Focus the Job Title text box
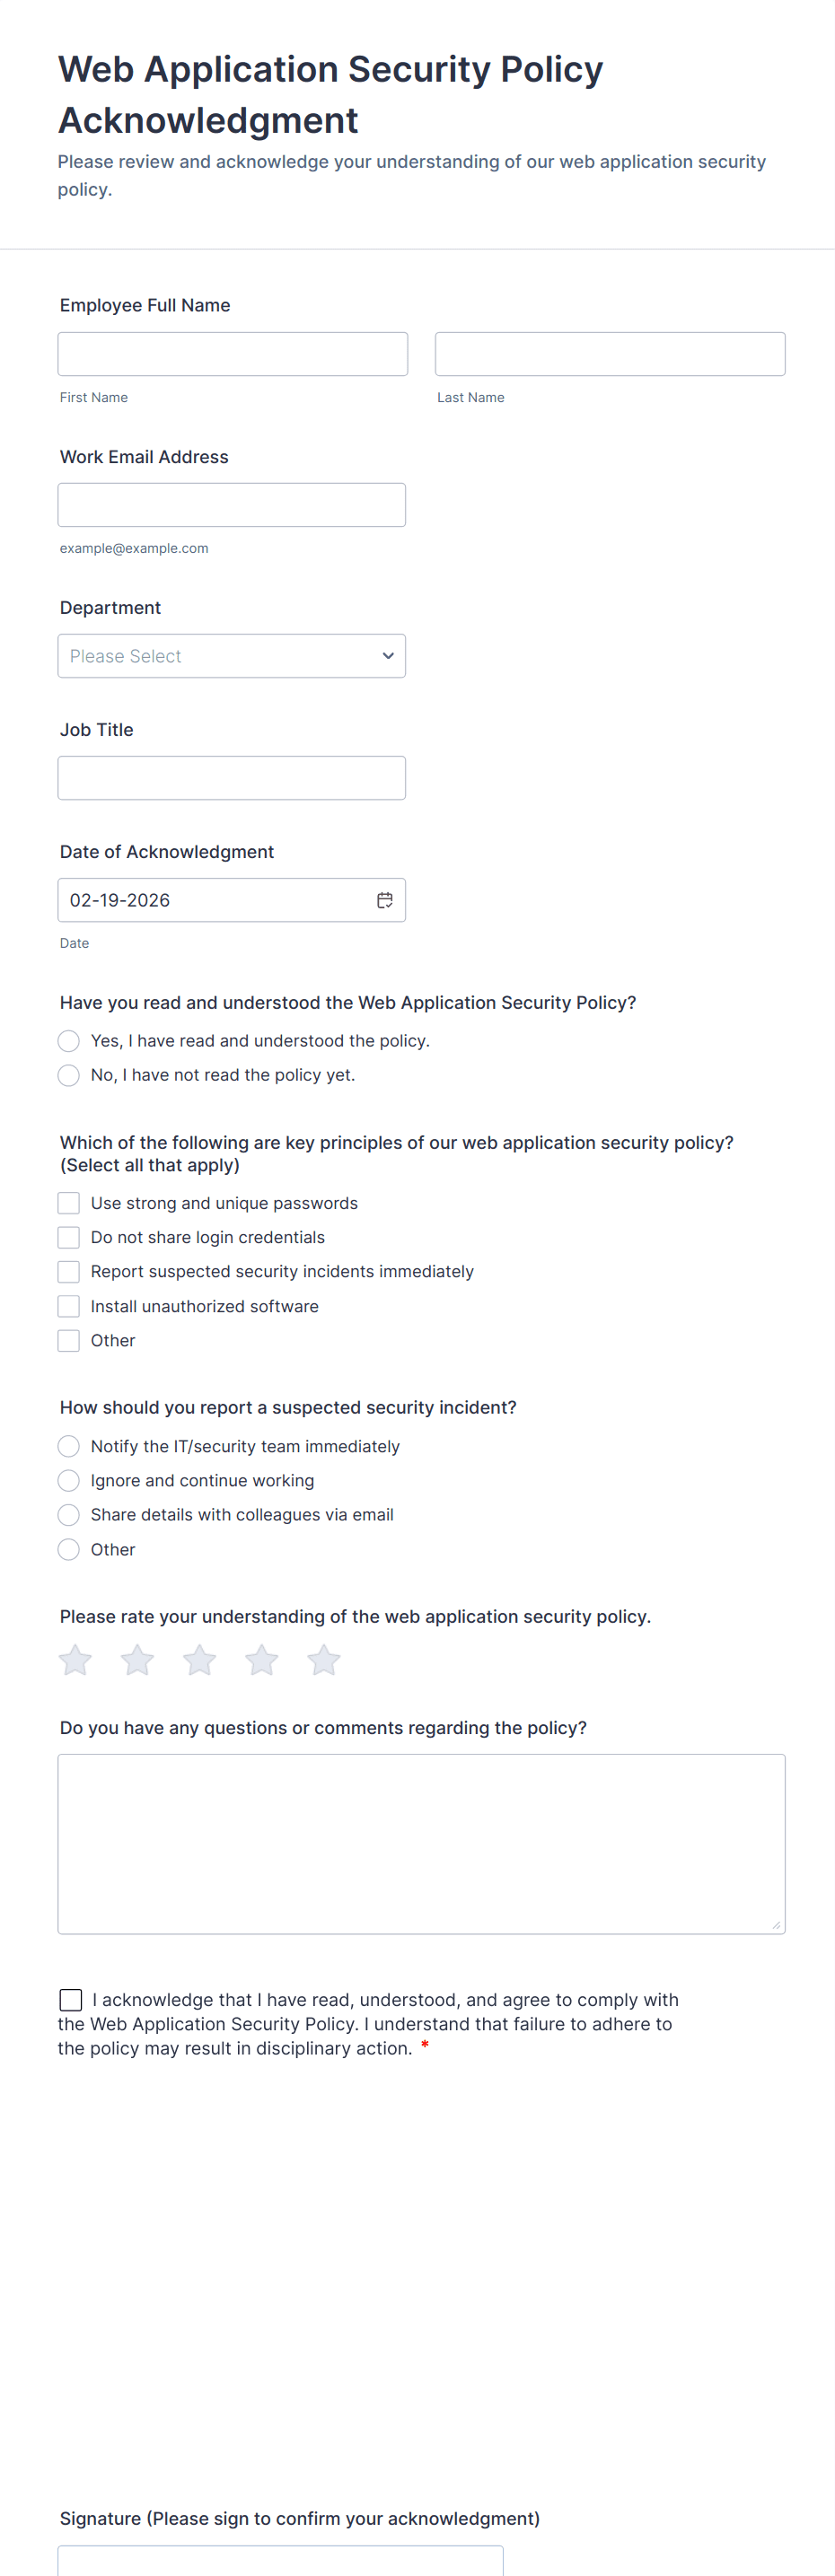Viewport: 835px width, 2576px height. pos(231,778)
